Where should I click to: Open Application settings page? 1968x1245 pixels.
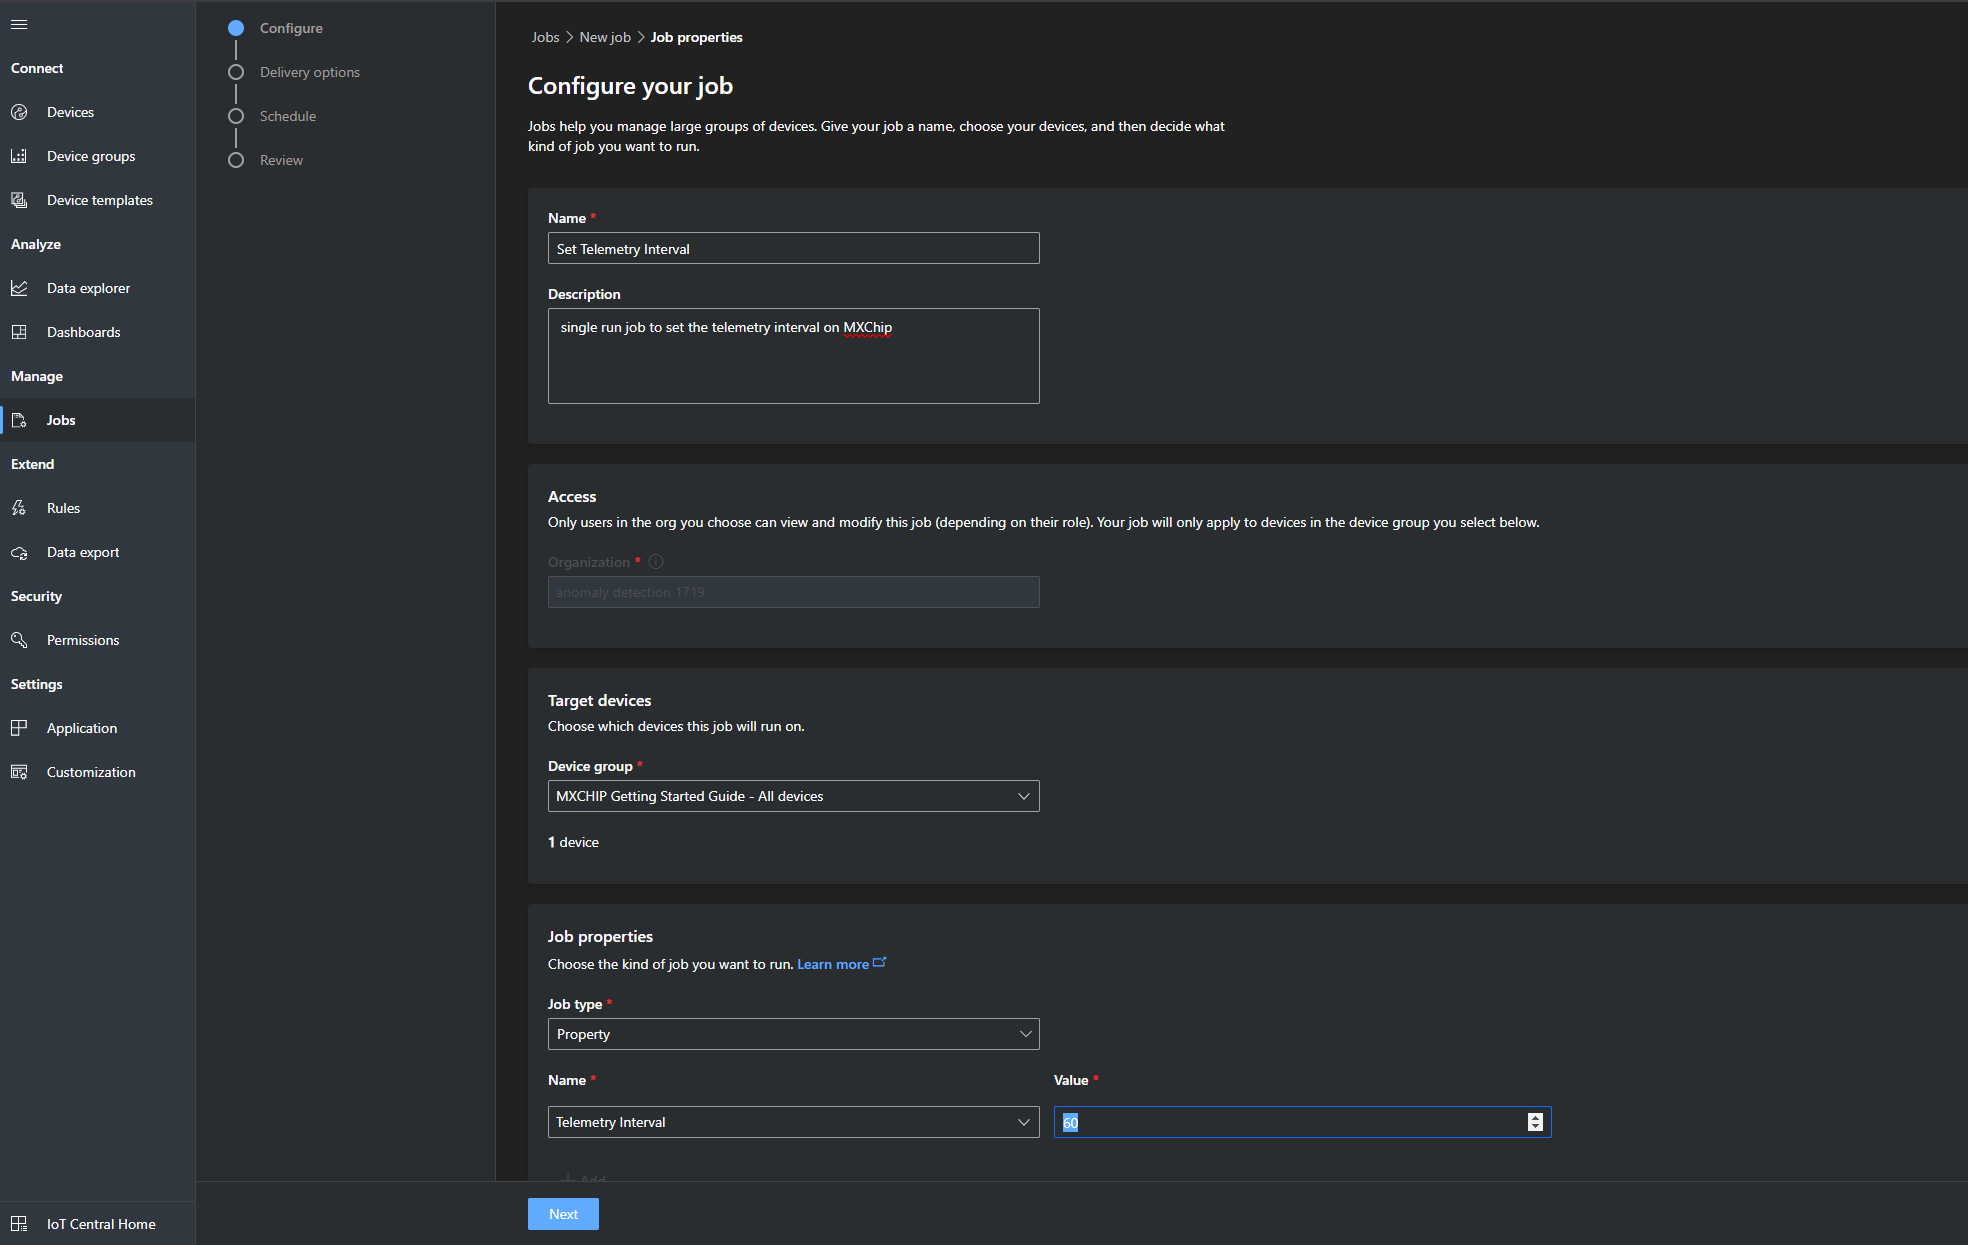(x=82, y=728)
